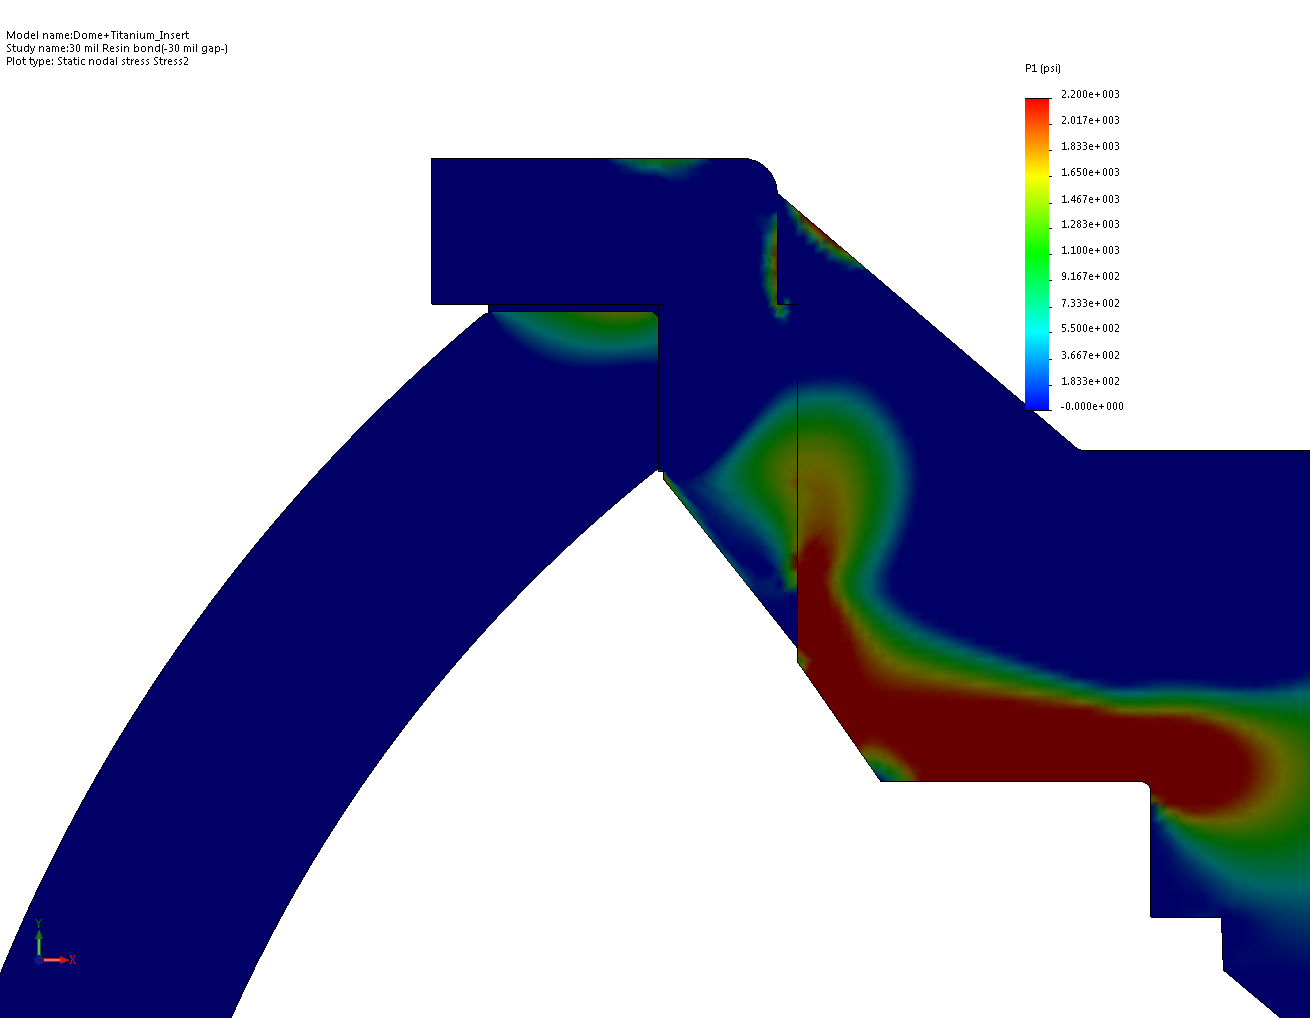The width and height of the screenshot is (1310, 1018).
Task: Click the red top of the color legend
Action: 1037,108
